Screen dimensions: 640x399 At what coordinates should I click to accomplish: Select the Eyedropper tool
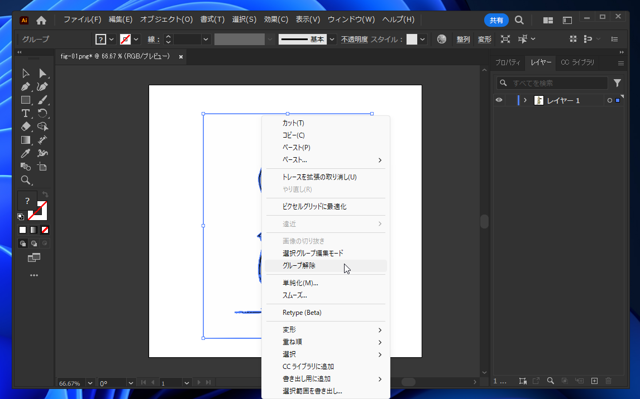click(x=26, y=153)
